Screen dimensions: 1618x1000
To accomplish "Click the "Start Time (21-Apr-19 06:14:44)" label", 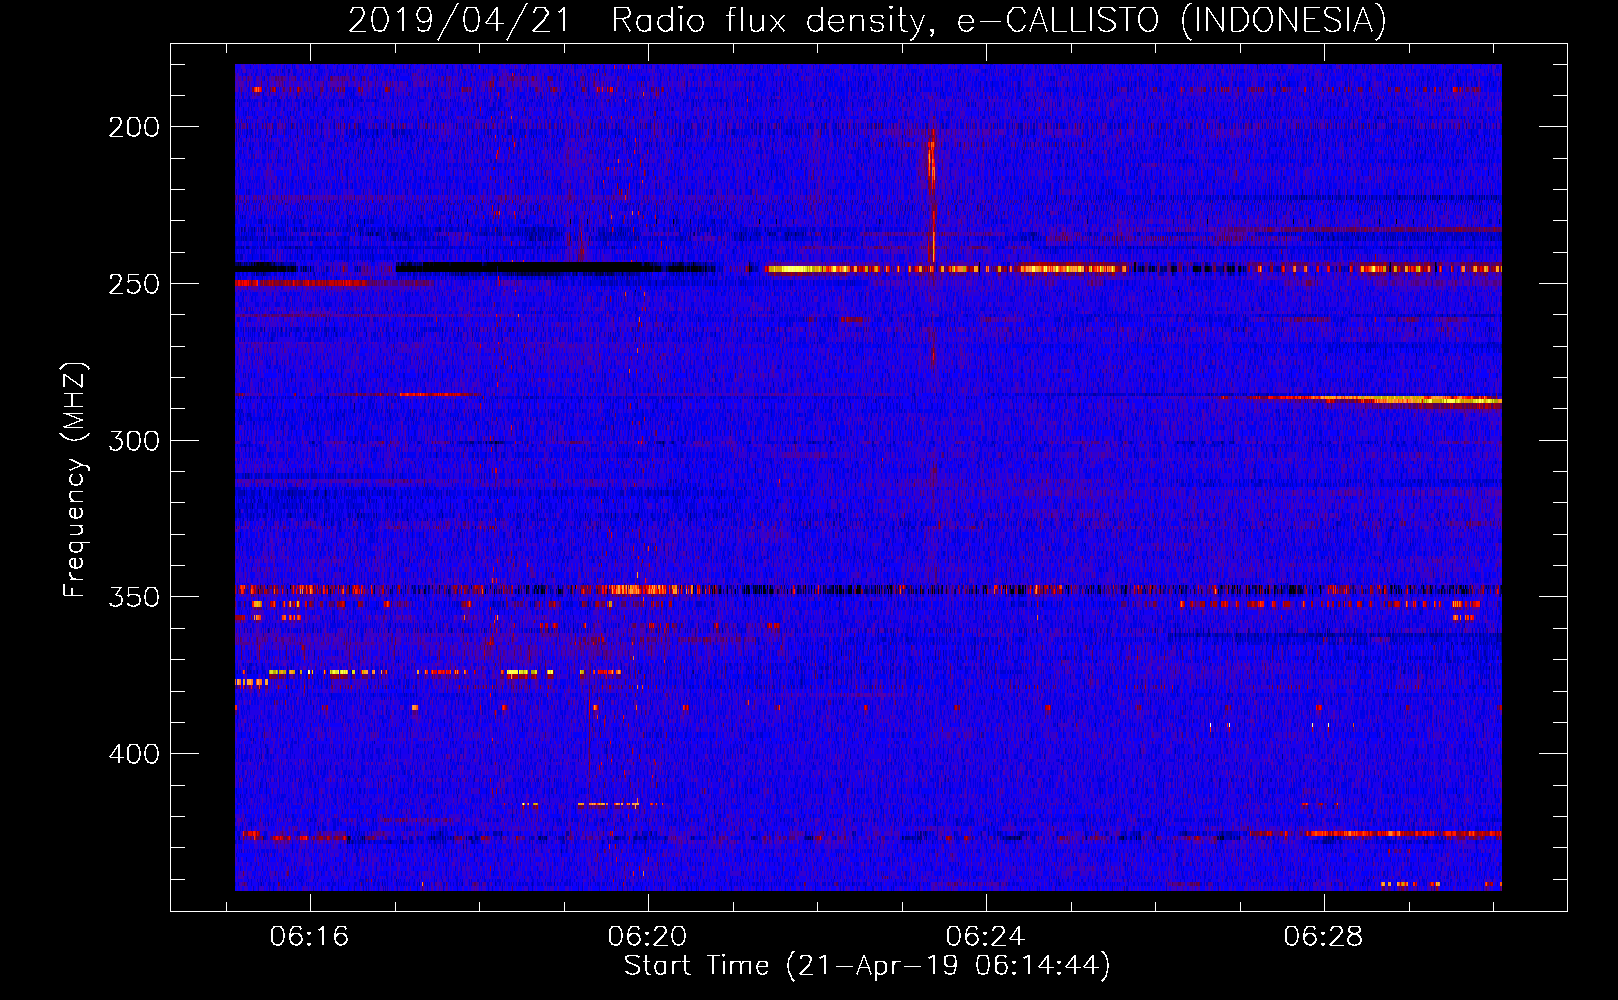I will click(x=867, y=966).
